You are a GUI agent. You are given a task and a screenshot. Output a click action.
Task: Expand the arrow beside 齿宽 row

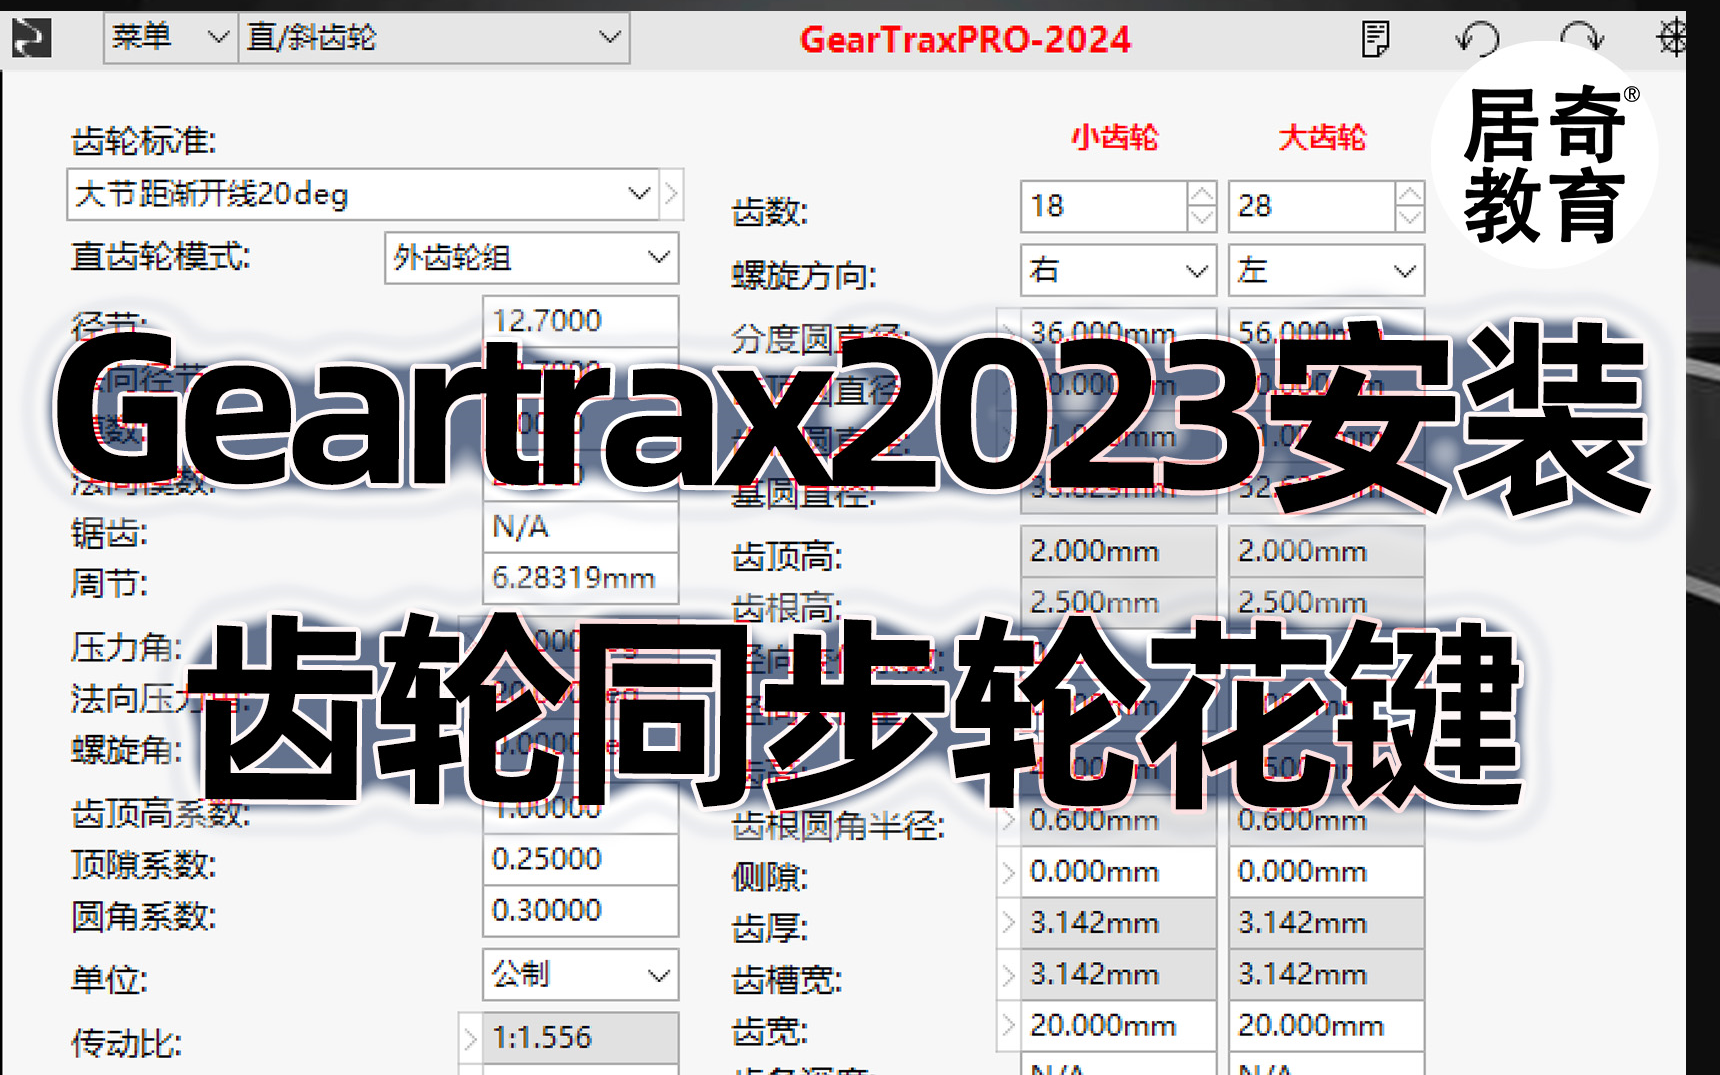coord(1008,1026)
